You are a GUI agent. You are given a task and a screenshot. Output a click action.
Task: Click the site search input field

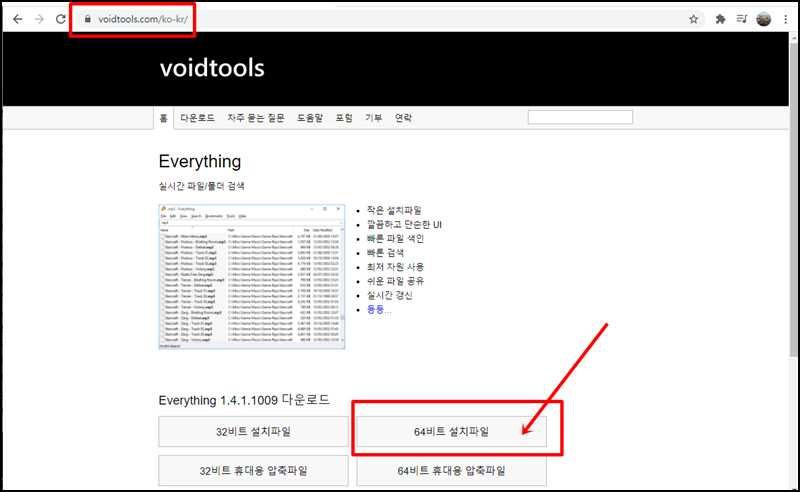click(x=580, y=117)
